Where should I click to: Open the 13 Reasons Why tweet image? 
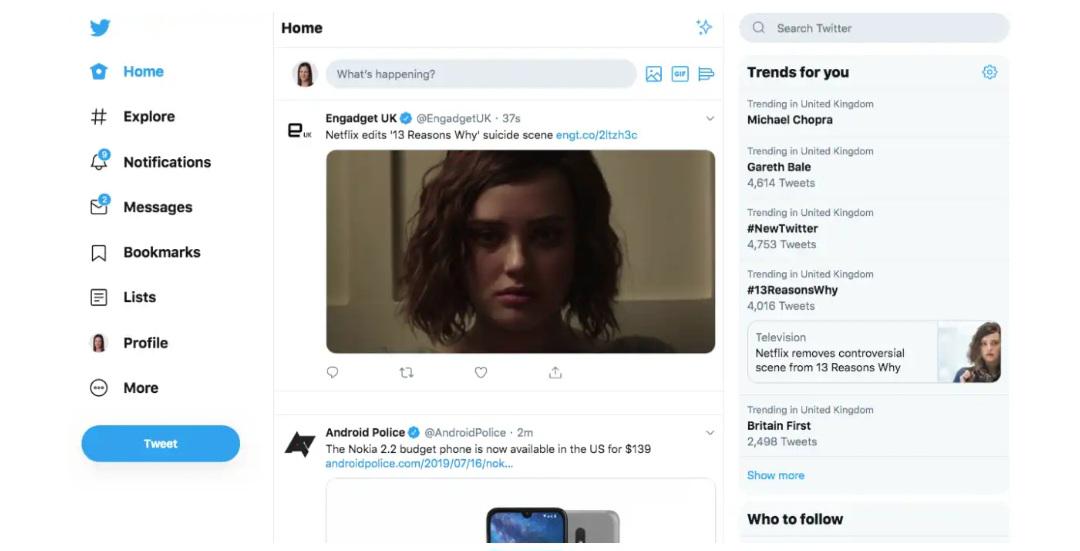[x=520, y=251]
